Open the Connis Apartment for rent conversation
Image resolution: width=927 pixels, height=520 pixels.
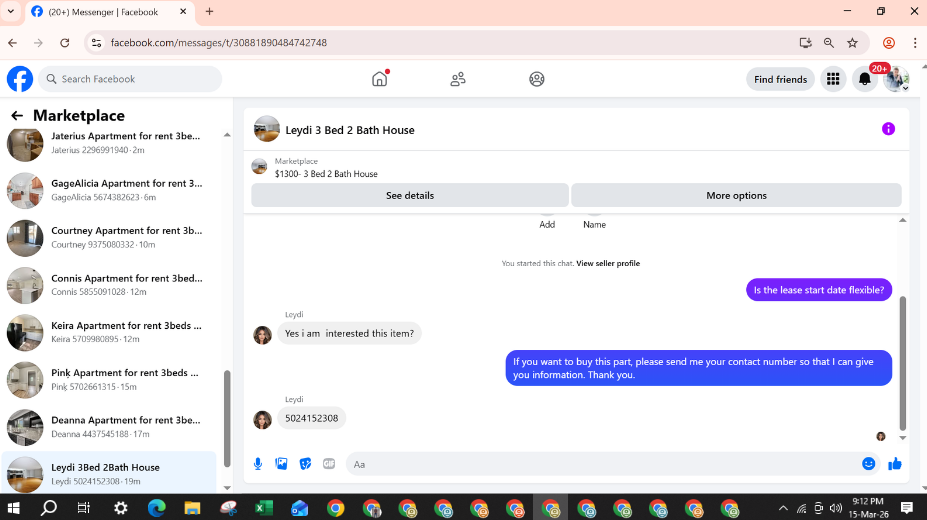pyautogui.click(x=109, y=285)
